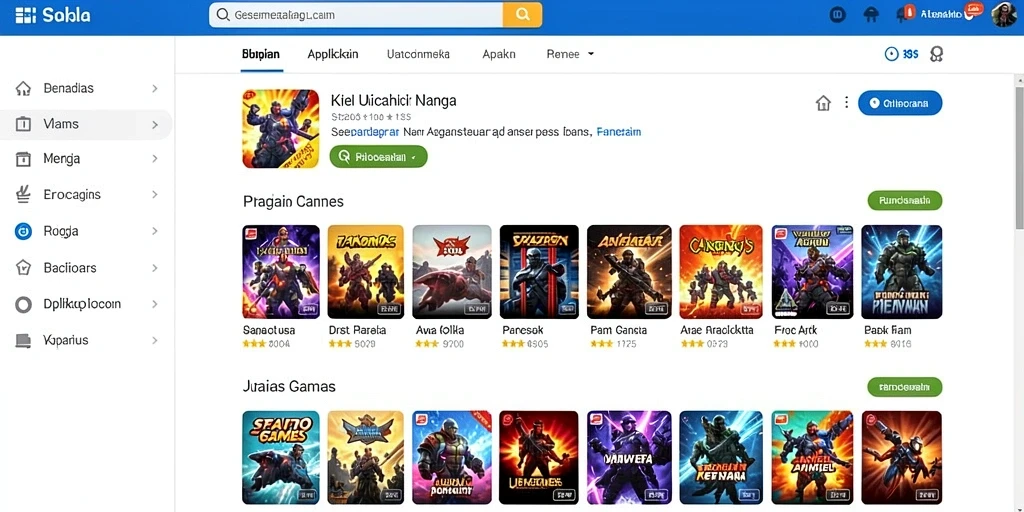
Task: Open the Sobla grid logo icon
Action: pyautogui.click(x=25, y=15)
